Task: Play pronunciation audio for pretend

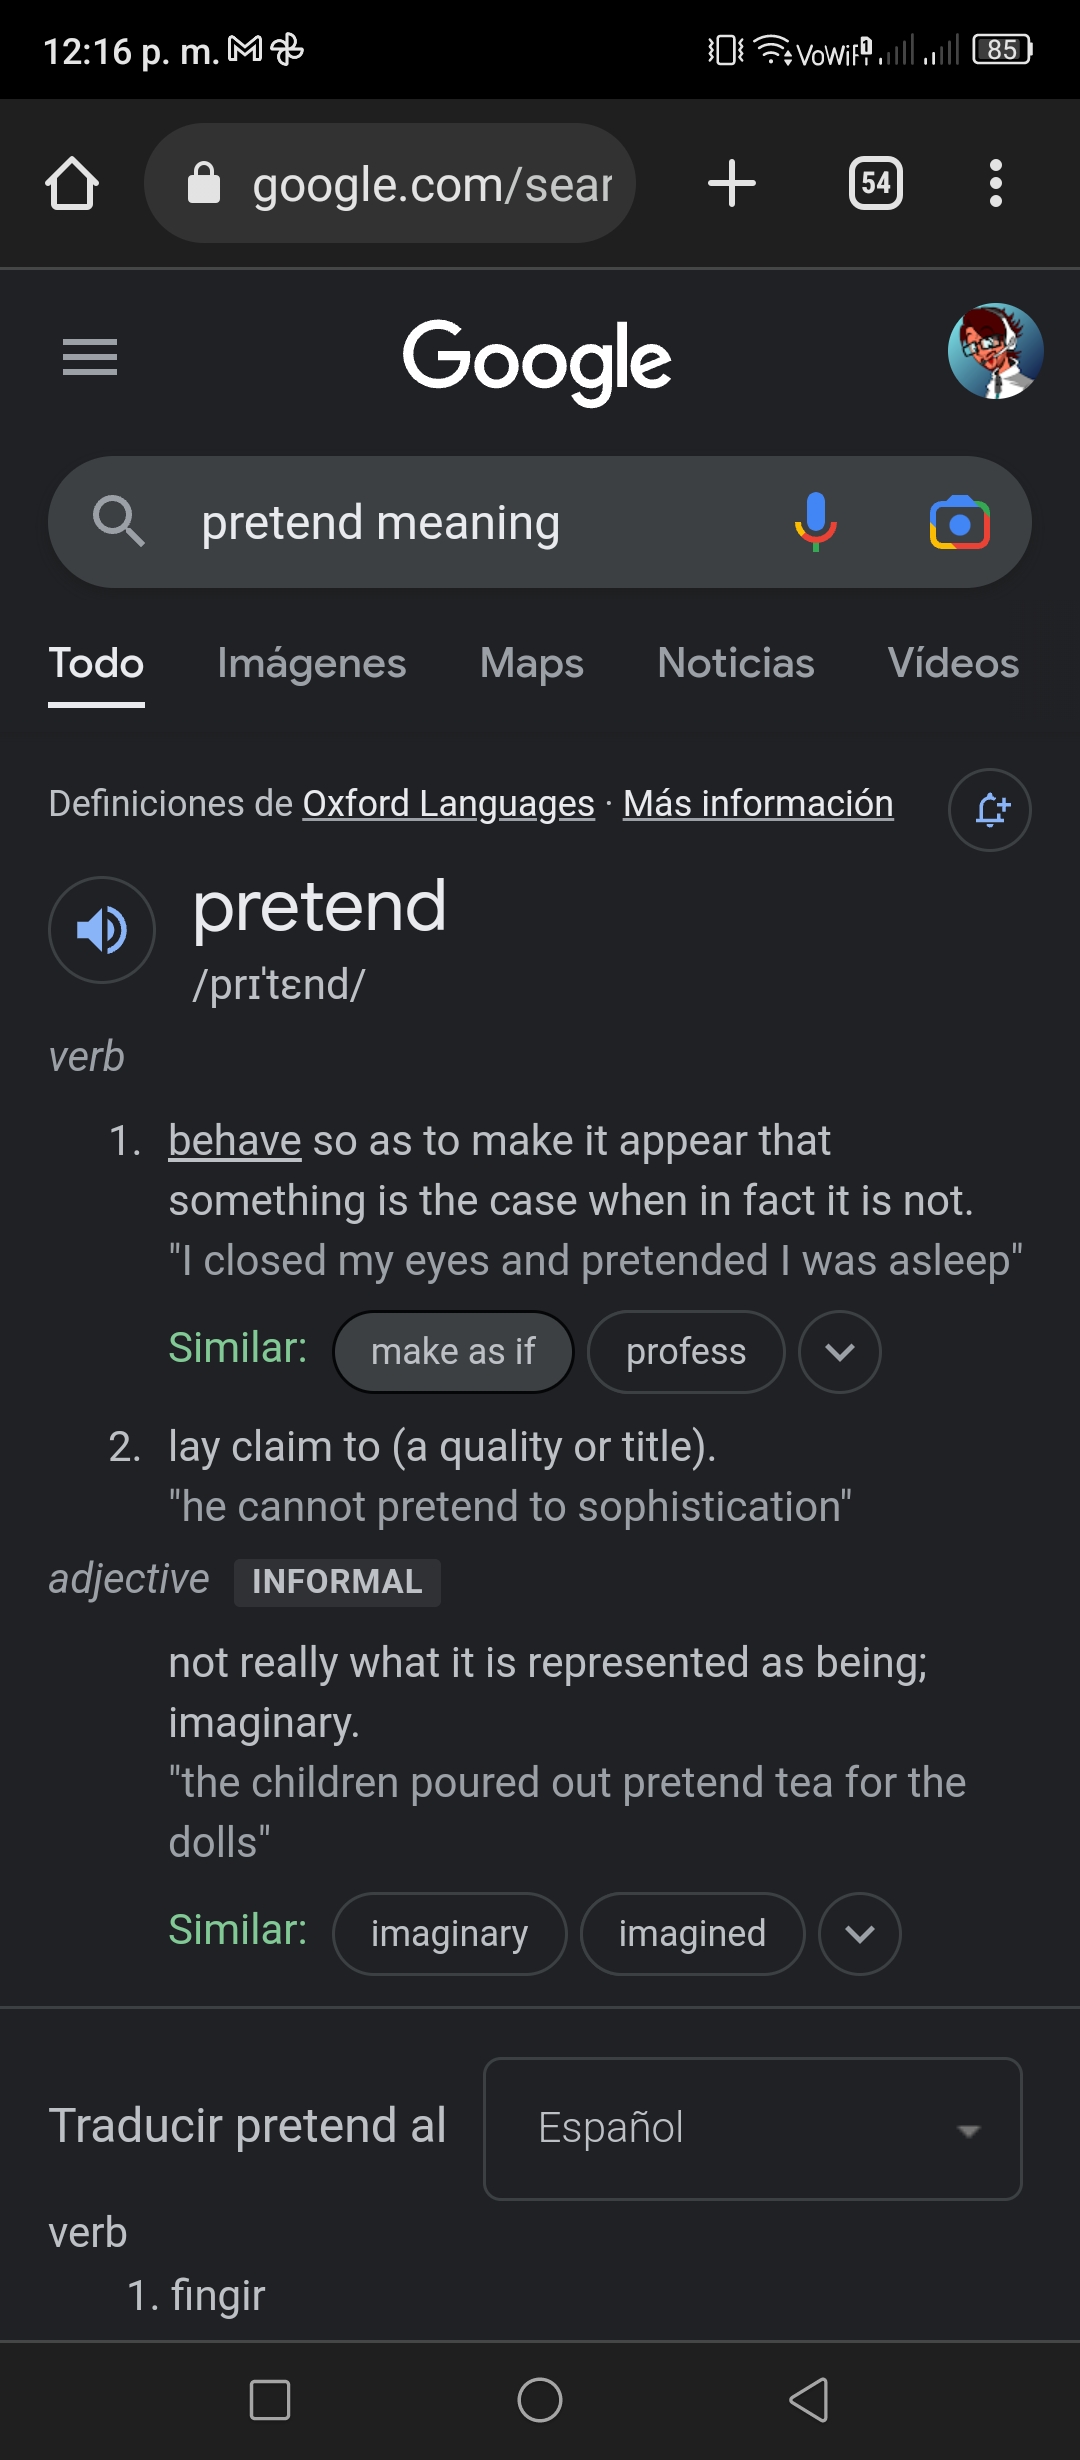Action: 102,930
